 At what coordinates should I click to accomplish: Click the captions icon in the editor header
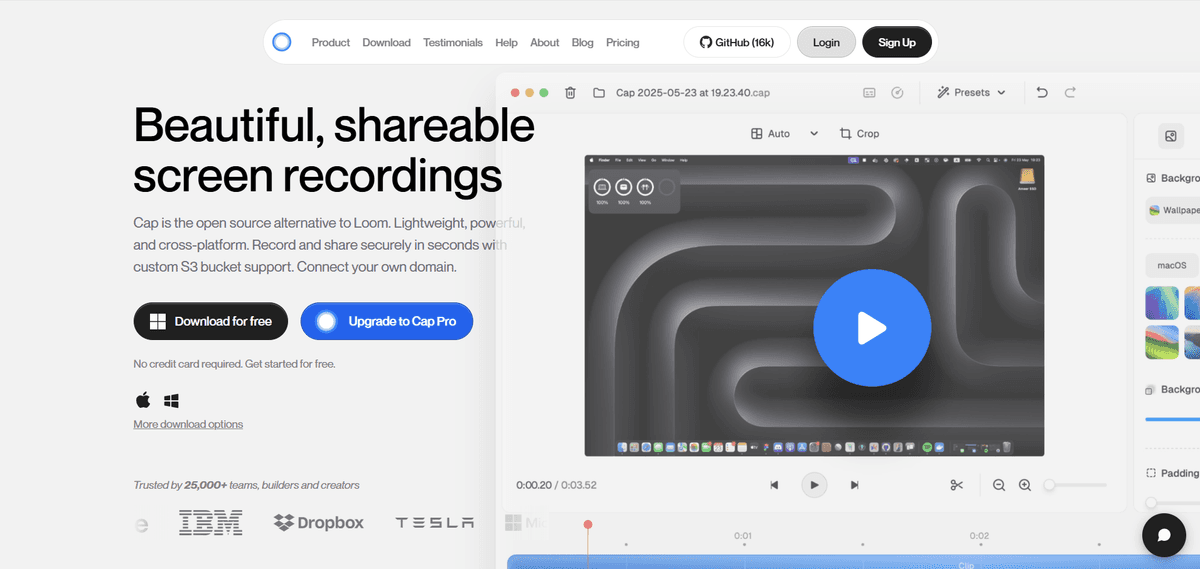click(x=869, y=92)
